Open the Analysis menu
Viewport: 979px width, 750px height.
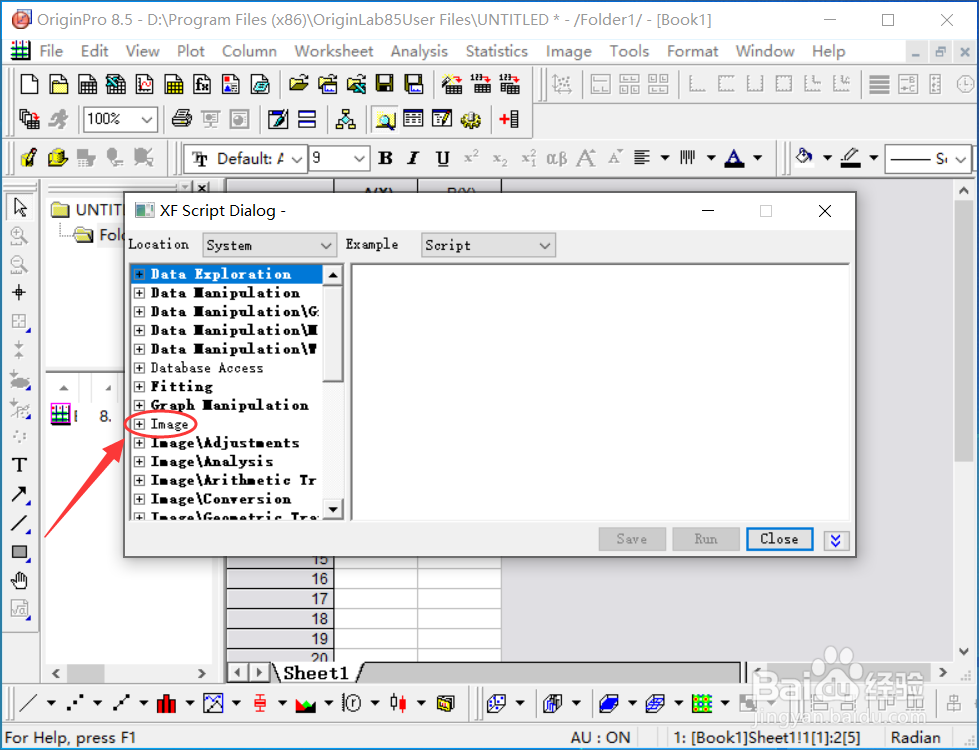(x=419, y=51)
